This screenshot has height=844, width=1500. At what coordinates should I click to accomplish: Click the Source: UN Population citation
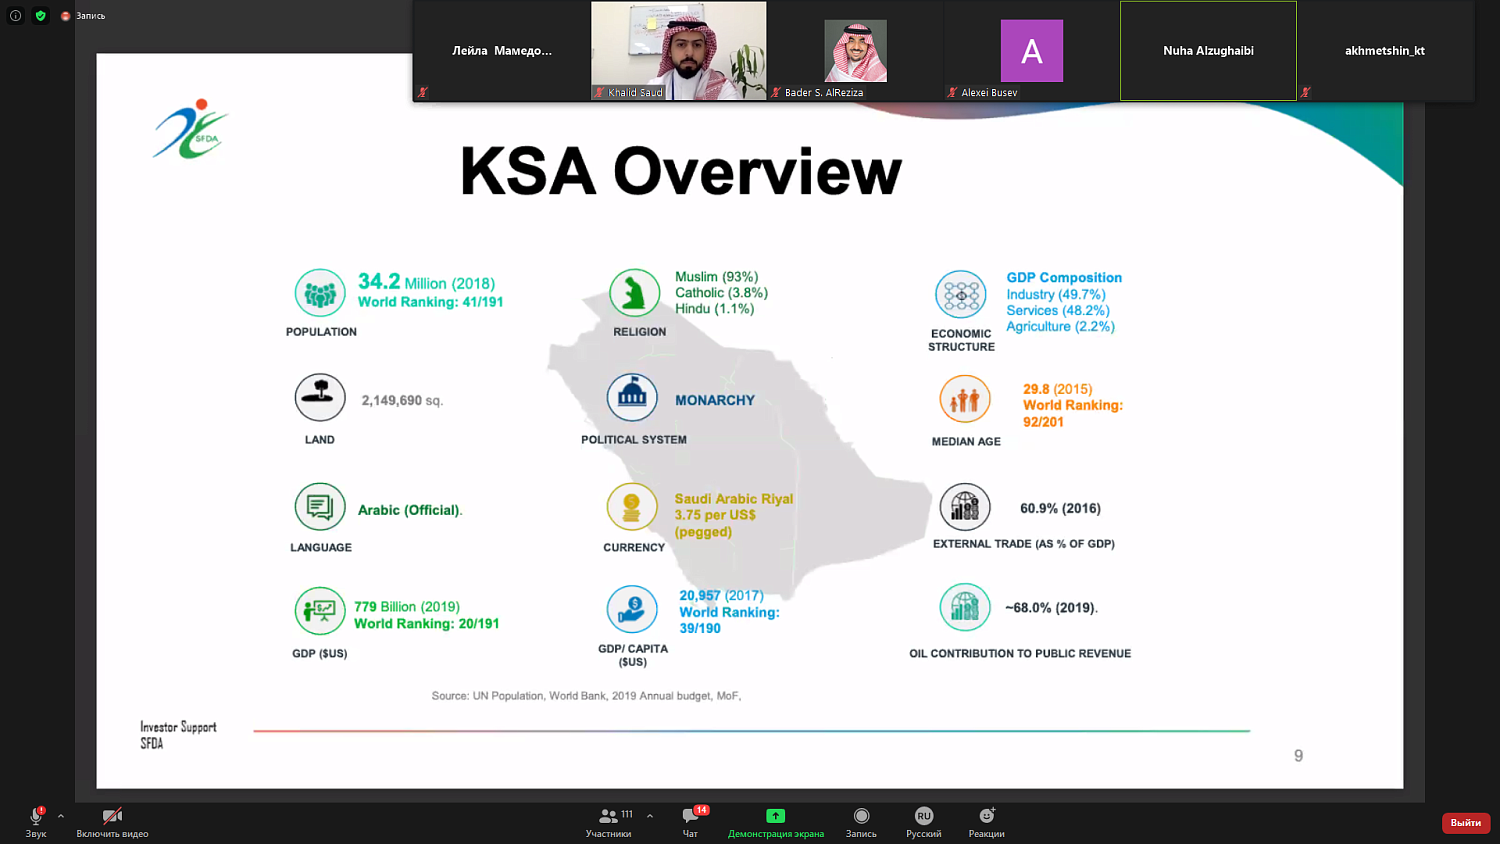point(586,696)
